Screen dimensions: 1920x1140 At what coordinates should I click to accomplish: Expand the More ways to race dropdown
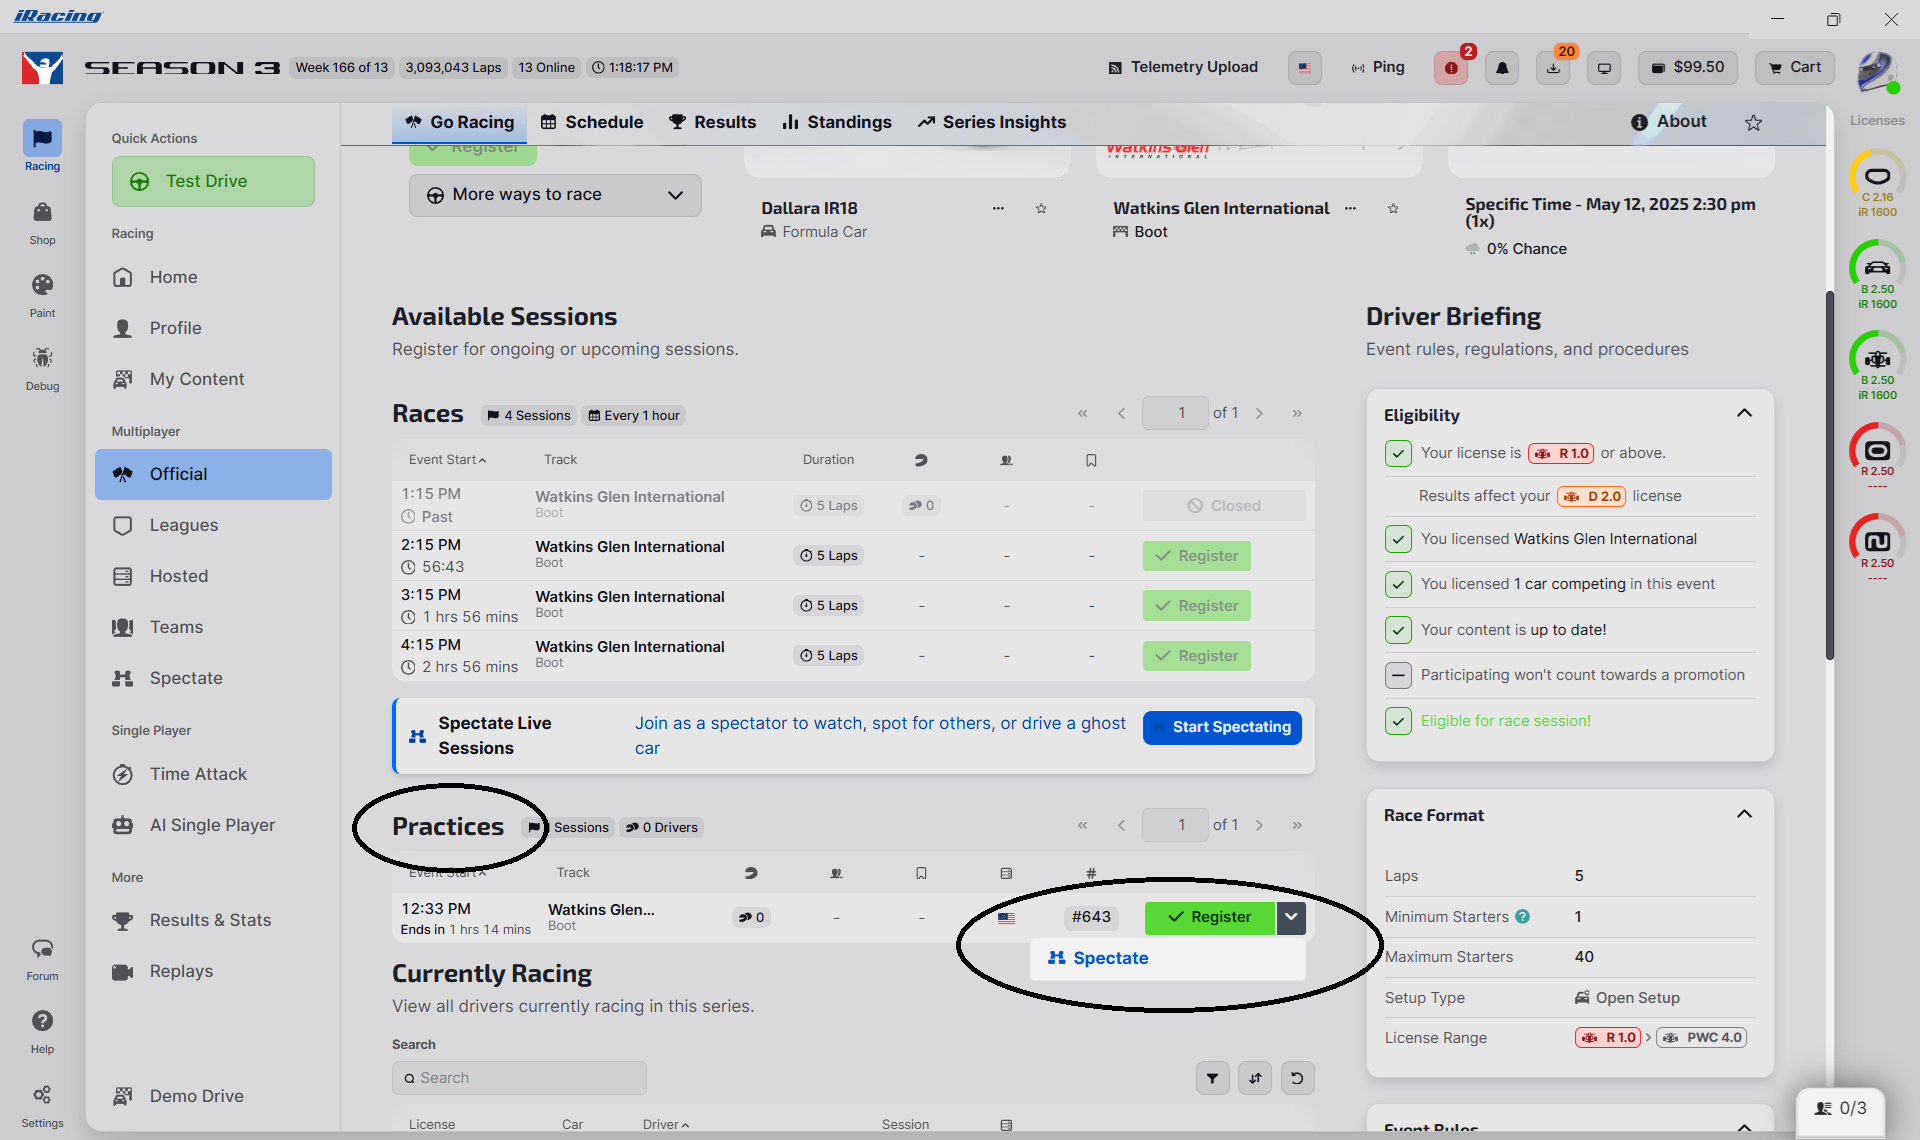tap(555, 195)
